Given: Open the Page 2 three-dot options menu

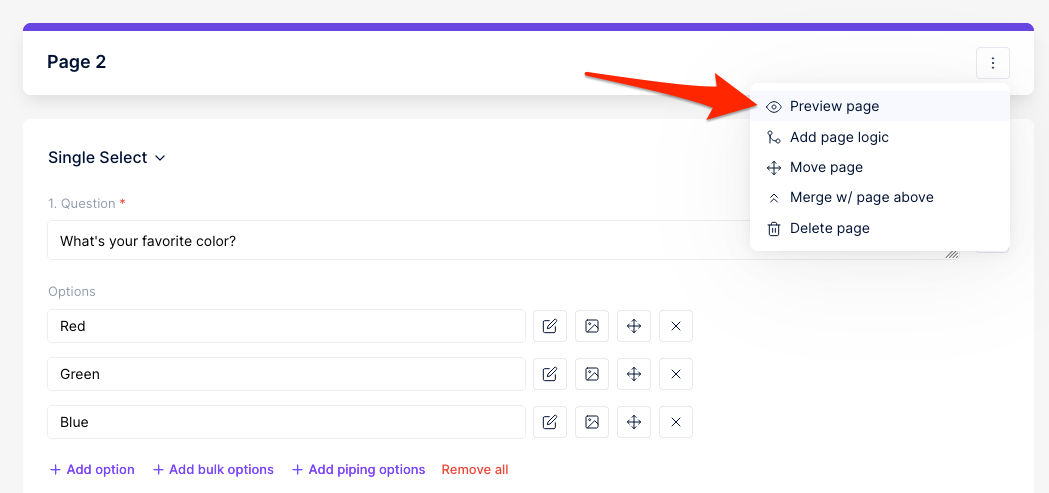Looking at the screenshot, I should 993,64.
